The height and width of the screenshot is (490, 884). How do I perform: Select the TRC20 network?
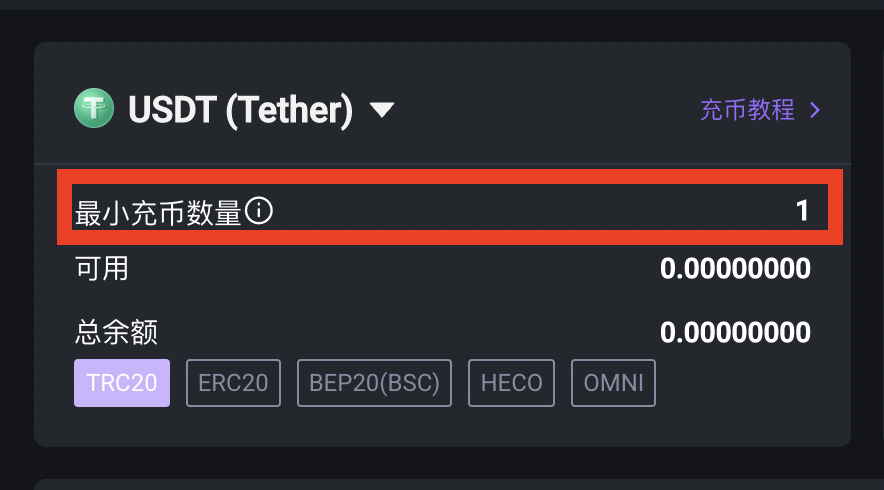pyautogui.click(x=122, y=383)
